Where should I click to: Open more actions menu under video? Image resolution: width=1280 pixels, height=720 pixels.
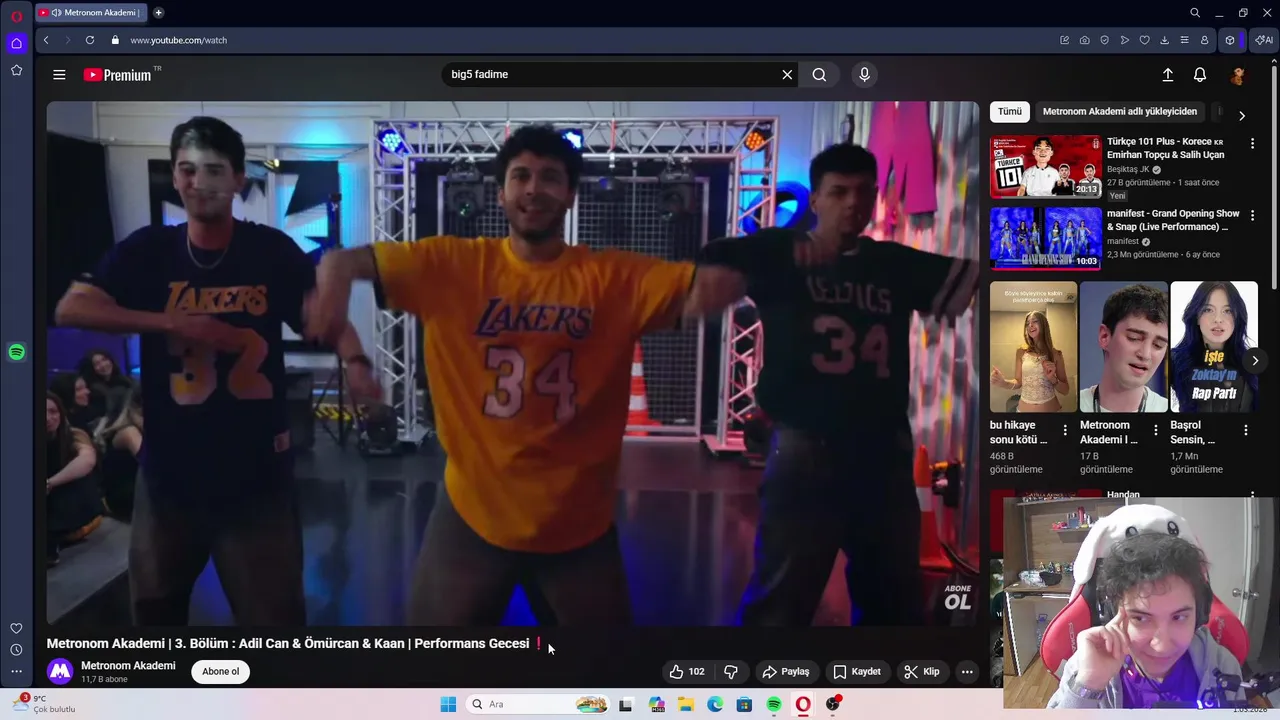pyautogui.click(x=967, y=672)
